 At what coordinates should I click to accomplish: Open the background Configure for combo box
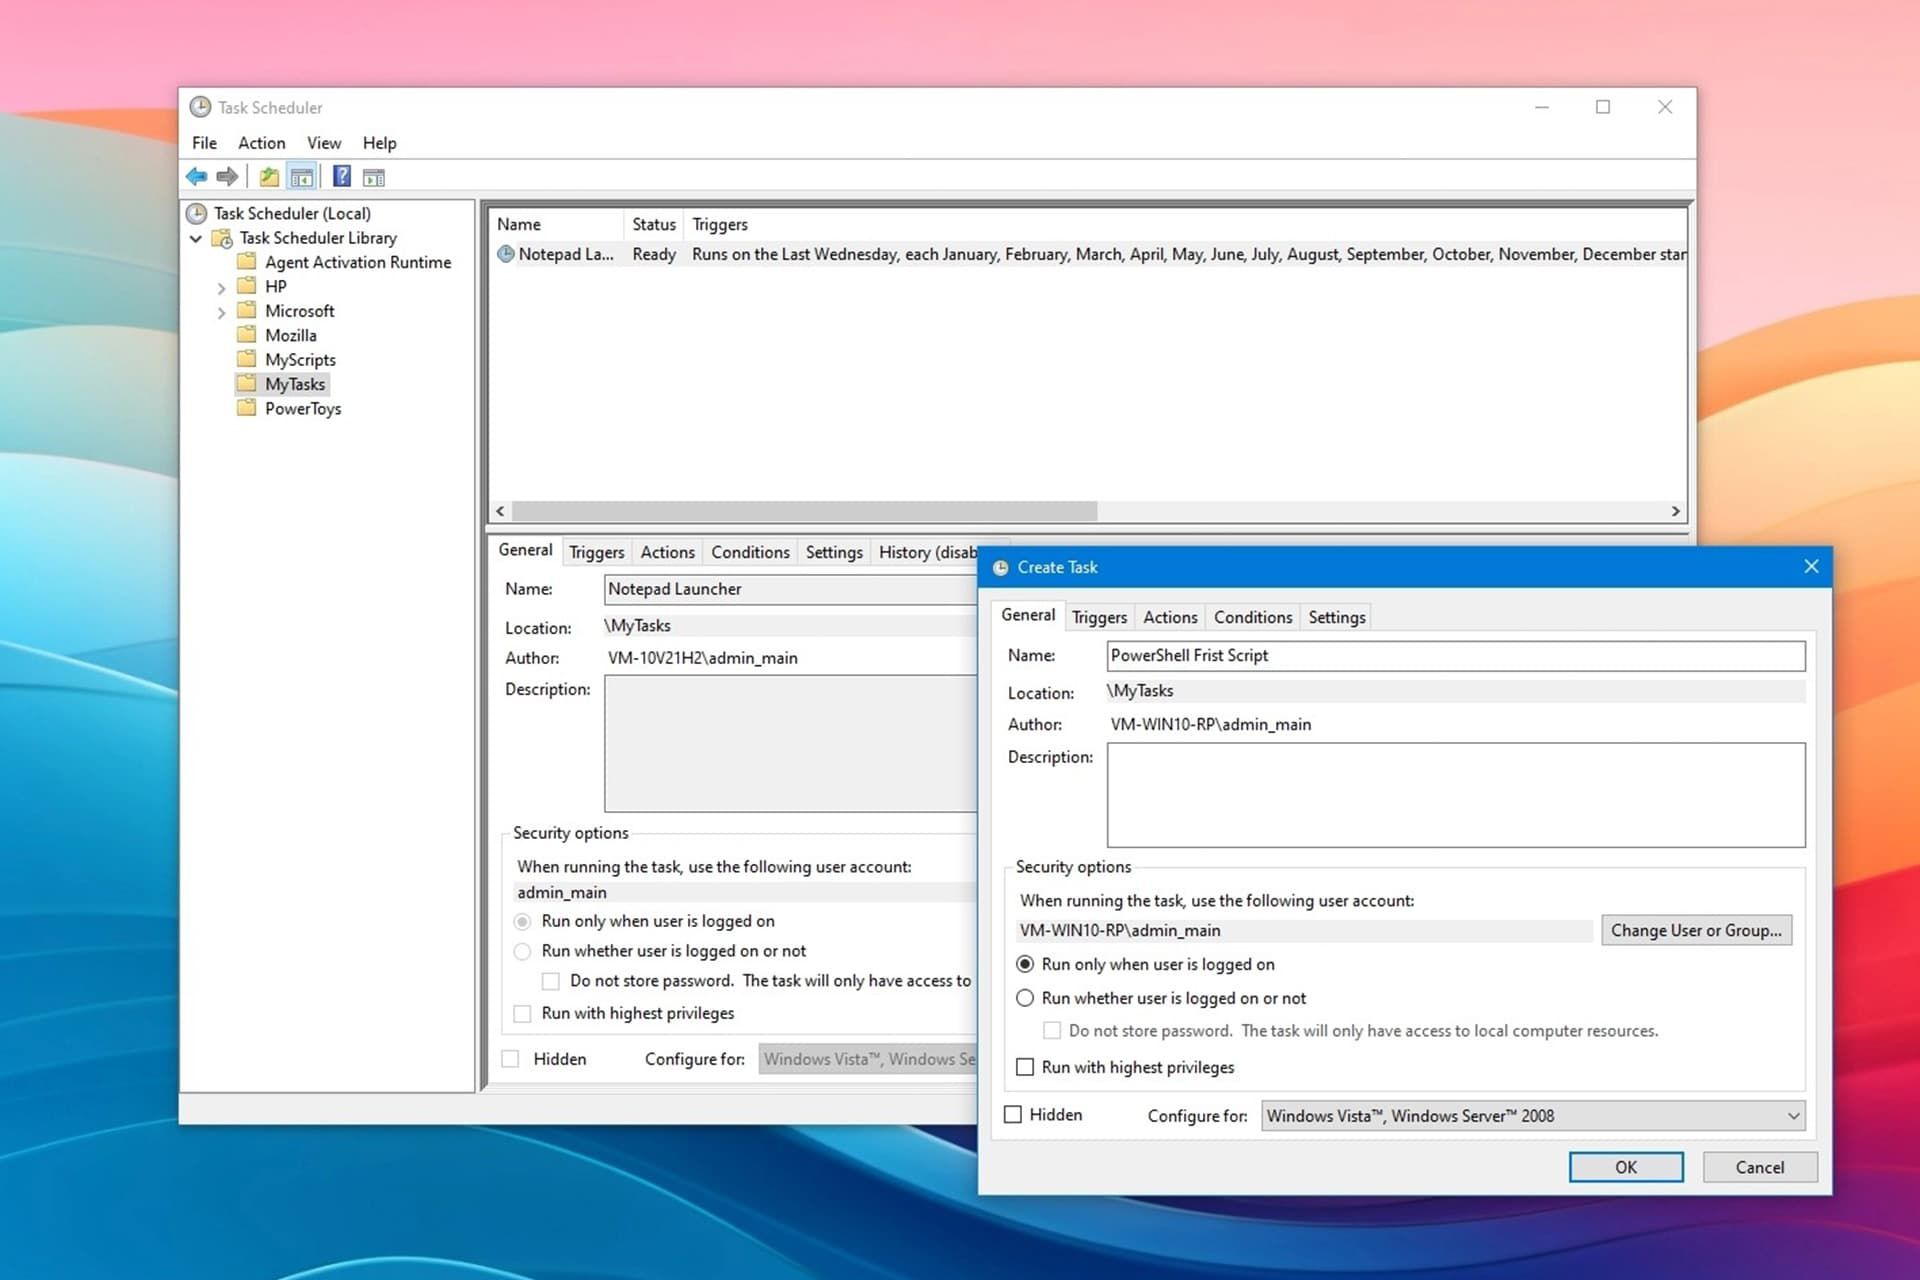click(x=867, y=1059)
